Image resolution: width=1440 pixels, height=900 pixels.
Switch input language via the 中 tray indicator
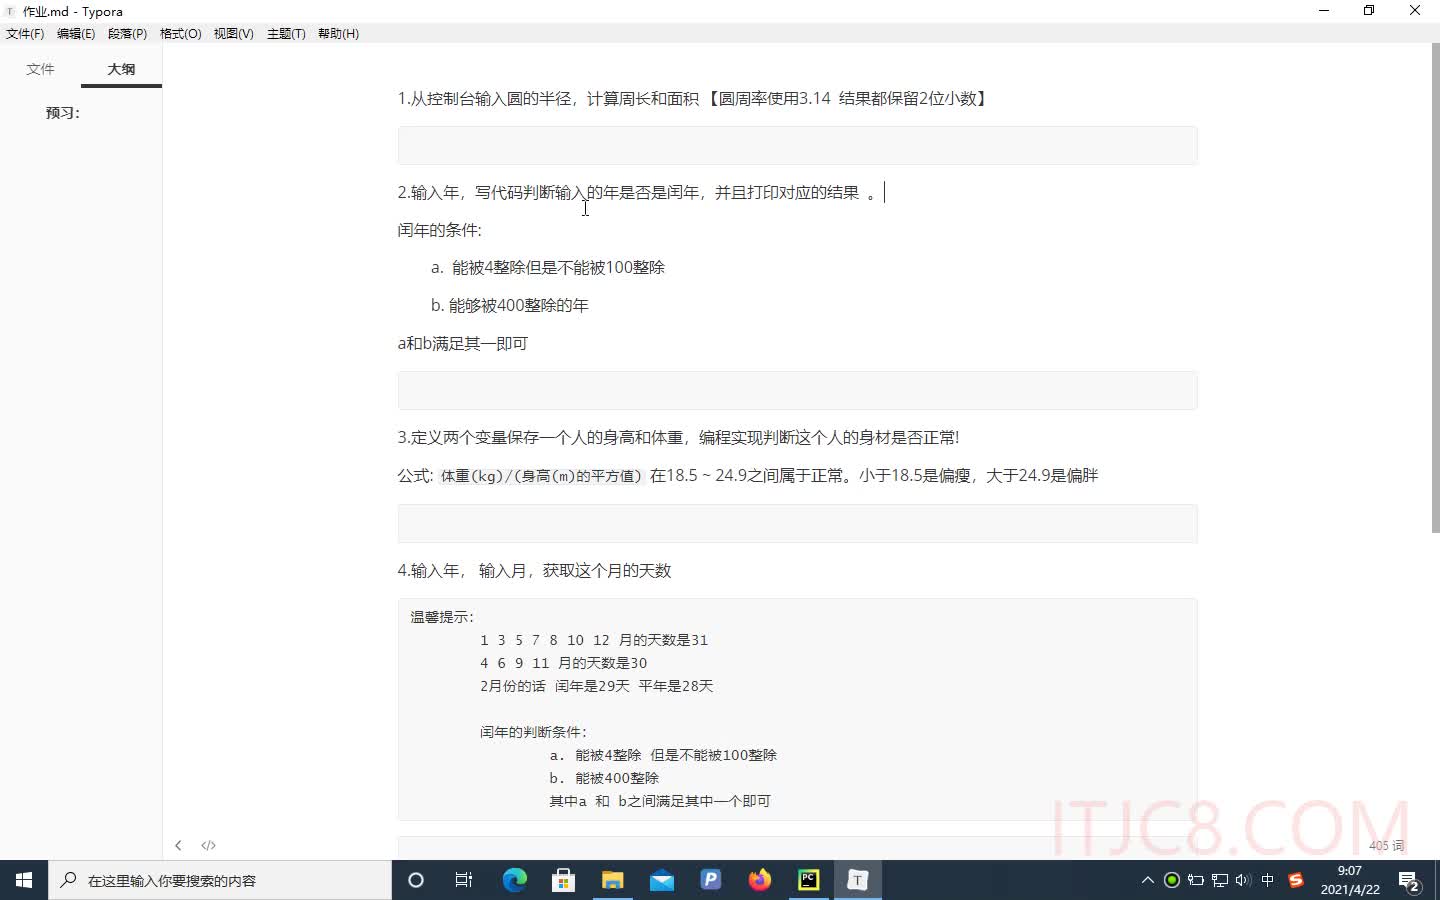coord(1267,880)
